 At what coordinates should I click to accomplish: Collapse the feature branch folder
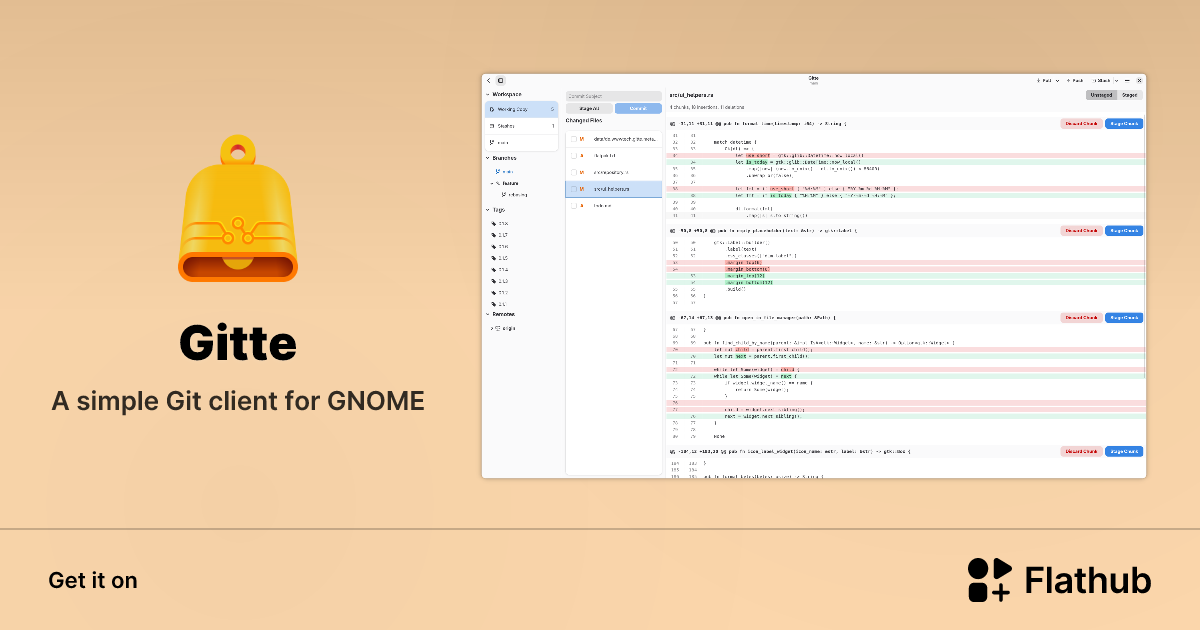pos(493,183)
